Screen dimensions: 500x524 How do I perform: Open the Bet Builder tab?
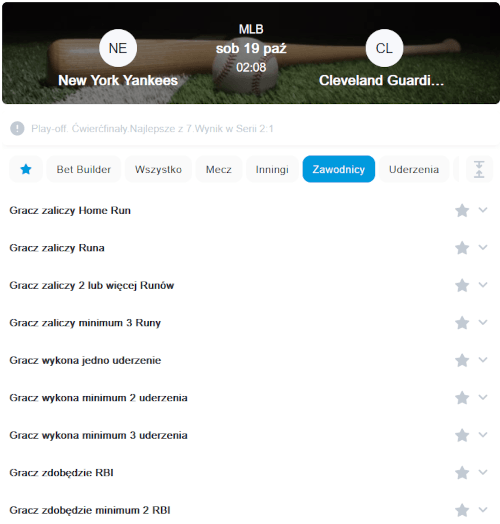[x=84, y=169]
